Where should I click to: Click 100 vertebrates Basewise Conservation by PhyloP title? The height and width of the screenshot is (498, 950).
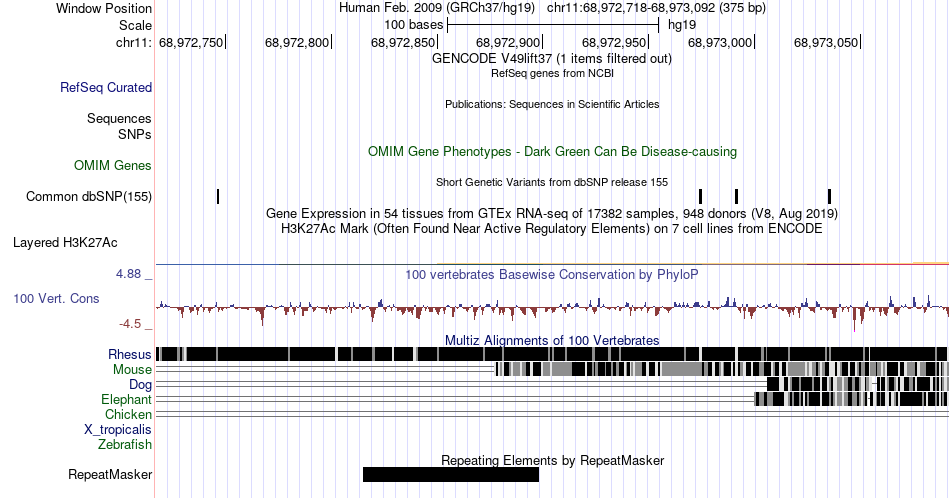(x=552, y=274)
